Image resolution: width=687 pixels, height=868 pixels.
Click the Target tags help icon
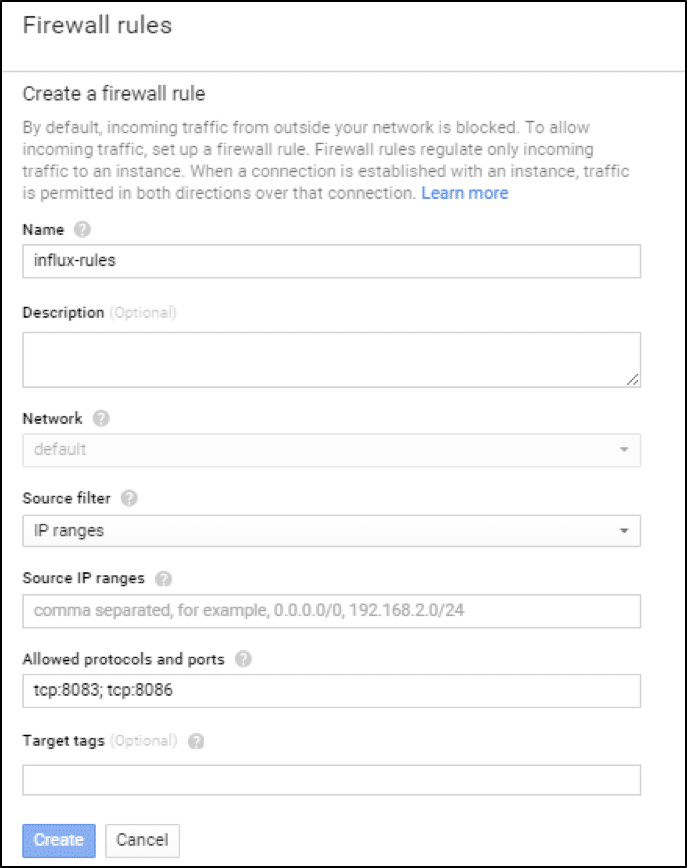[x=196, y=741]
